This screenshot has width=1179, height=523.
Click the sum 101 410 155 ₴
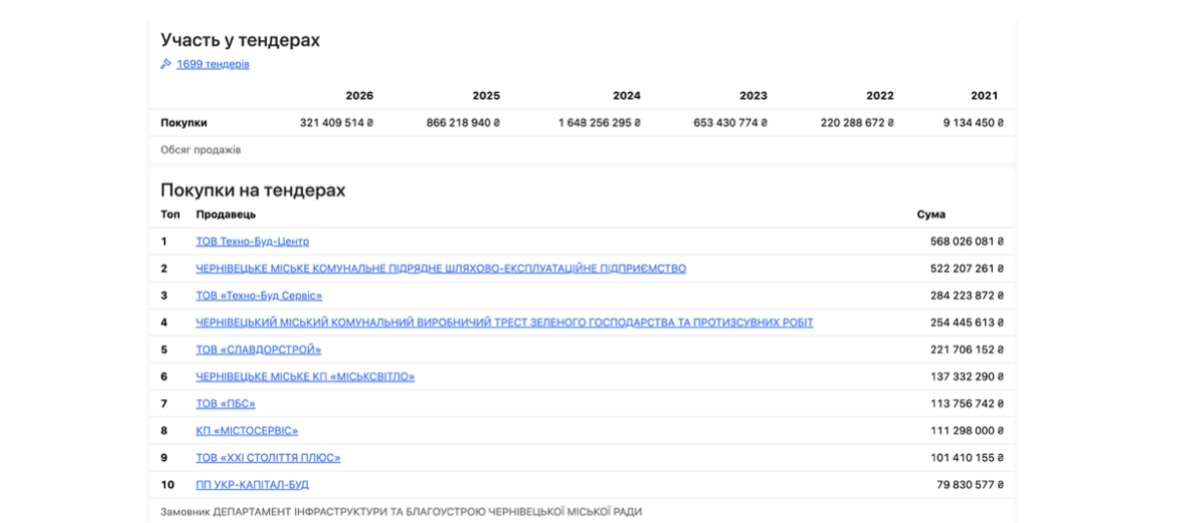[967, 458]
